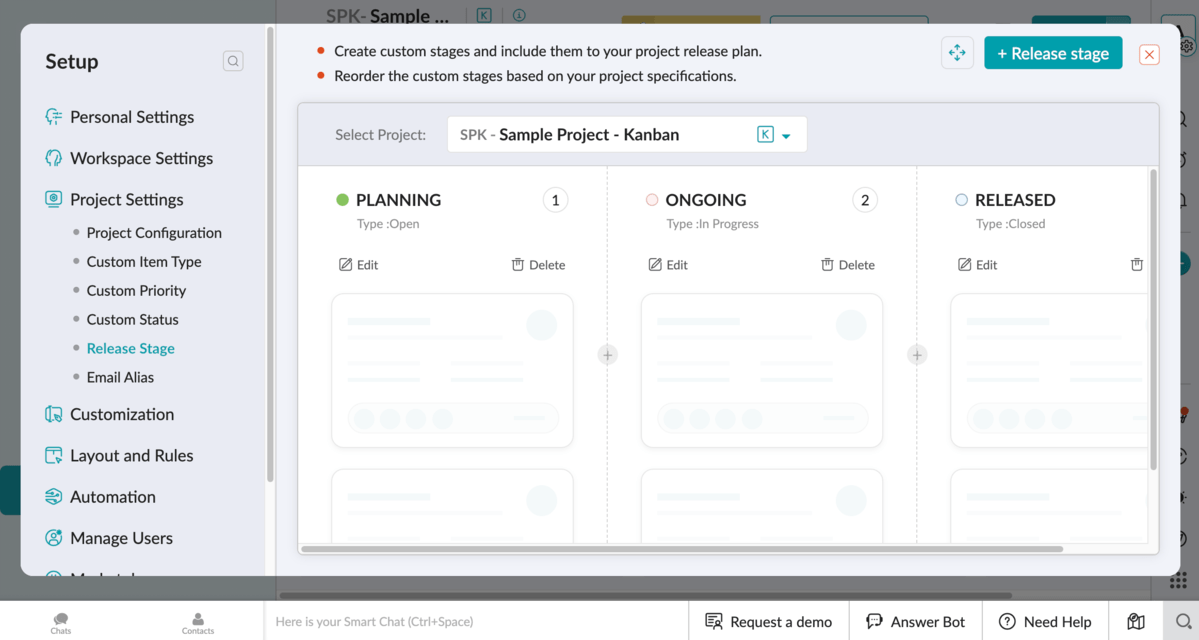Open search in the Setup panel
Image resolution: width=1199 pixels, height=640 pixels.
pyautogui.click(x=232, y=60)
